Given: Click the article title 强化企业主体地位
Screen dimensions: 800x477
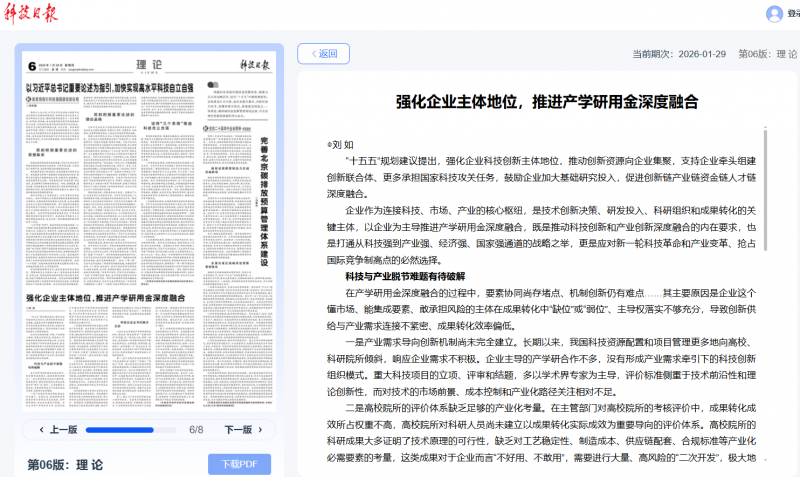Looking at the screenshot, I should [x=546, y=101].
